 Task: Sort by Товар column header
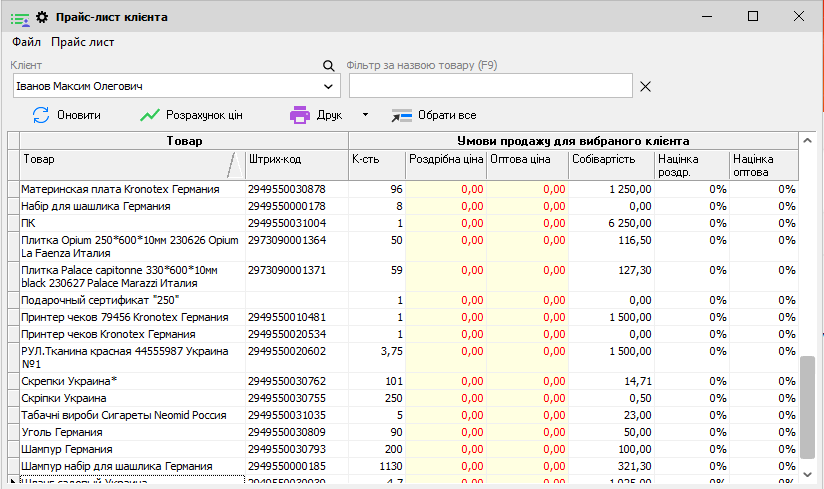(126, 164)
